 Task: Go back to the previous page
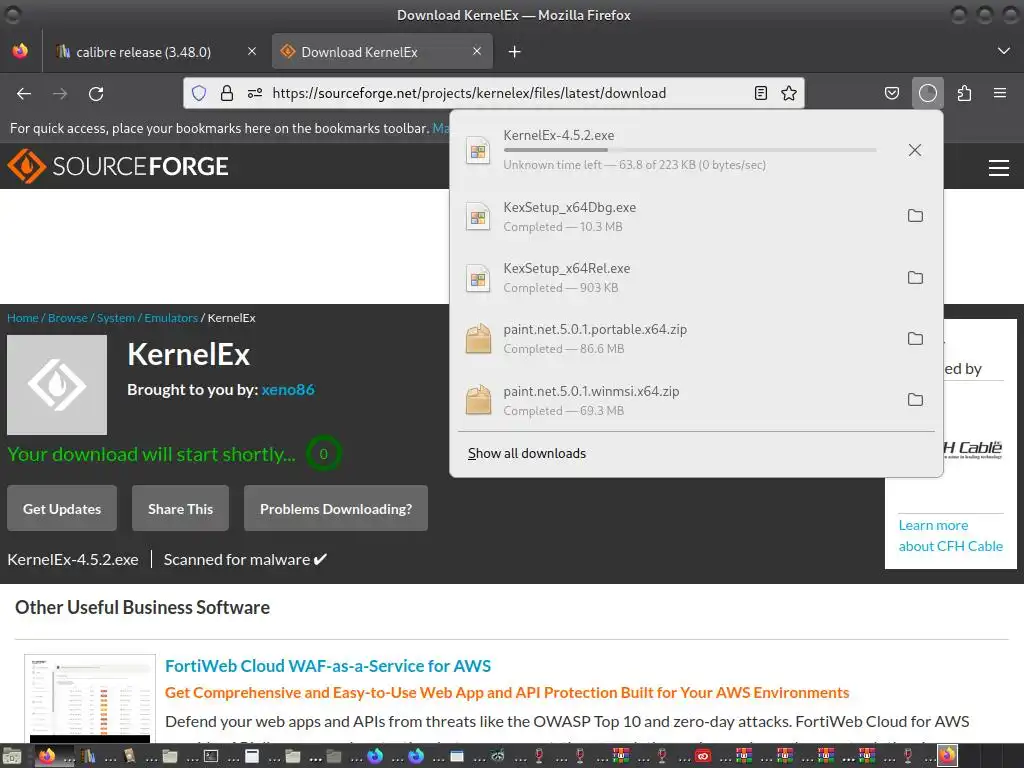click(24, 94)
